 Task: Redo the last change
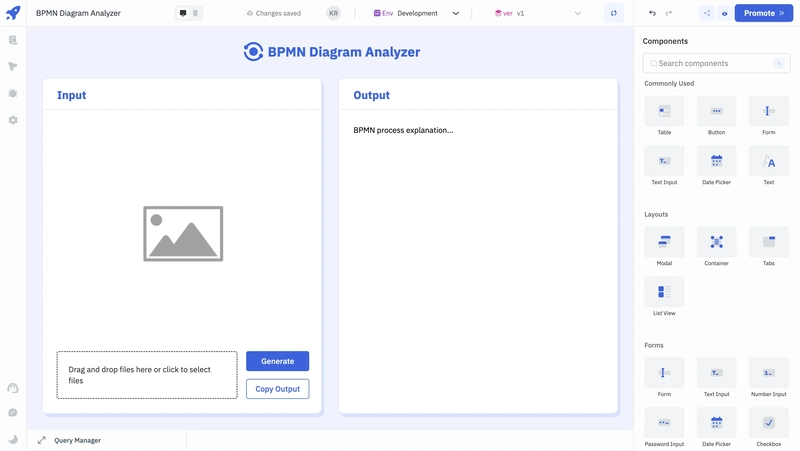(x=669, y=13)
